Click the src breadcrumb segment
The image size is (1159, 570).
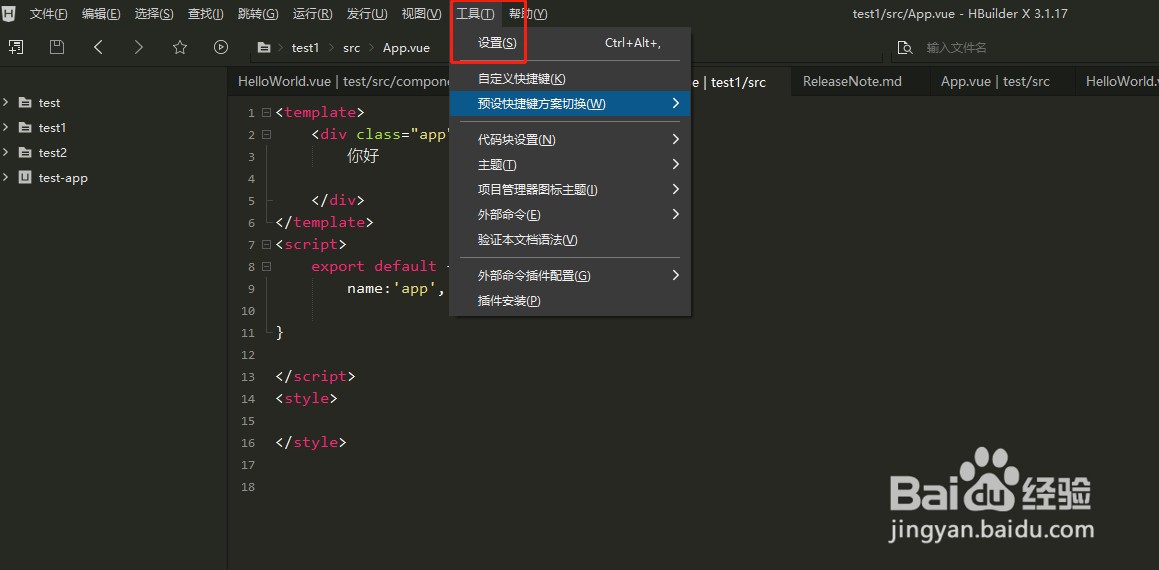coord(352,48)
